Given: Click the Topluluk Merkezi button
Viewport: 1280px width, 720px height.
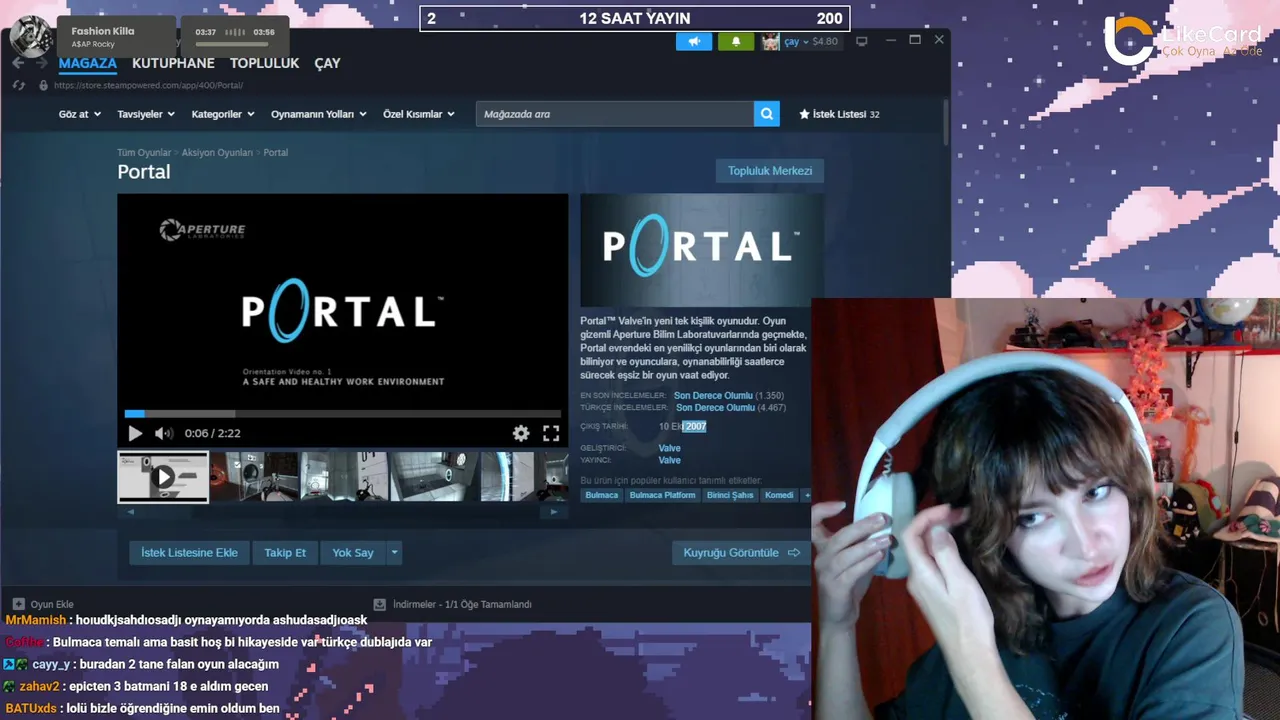Looking at the screenshot, I should click(x=770, y=171).
